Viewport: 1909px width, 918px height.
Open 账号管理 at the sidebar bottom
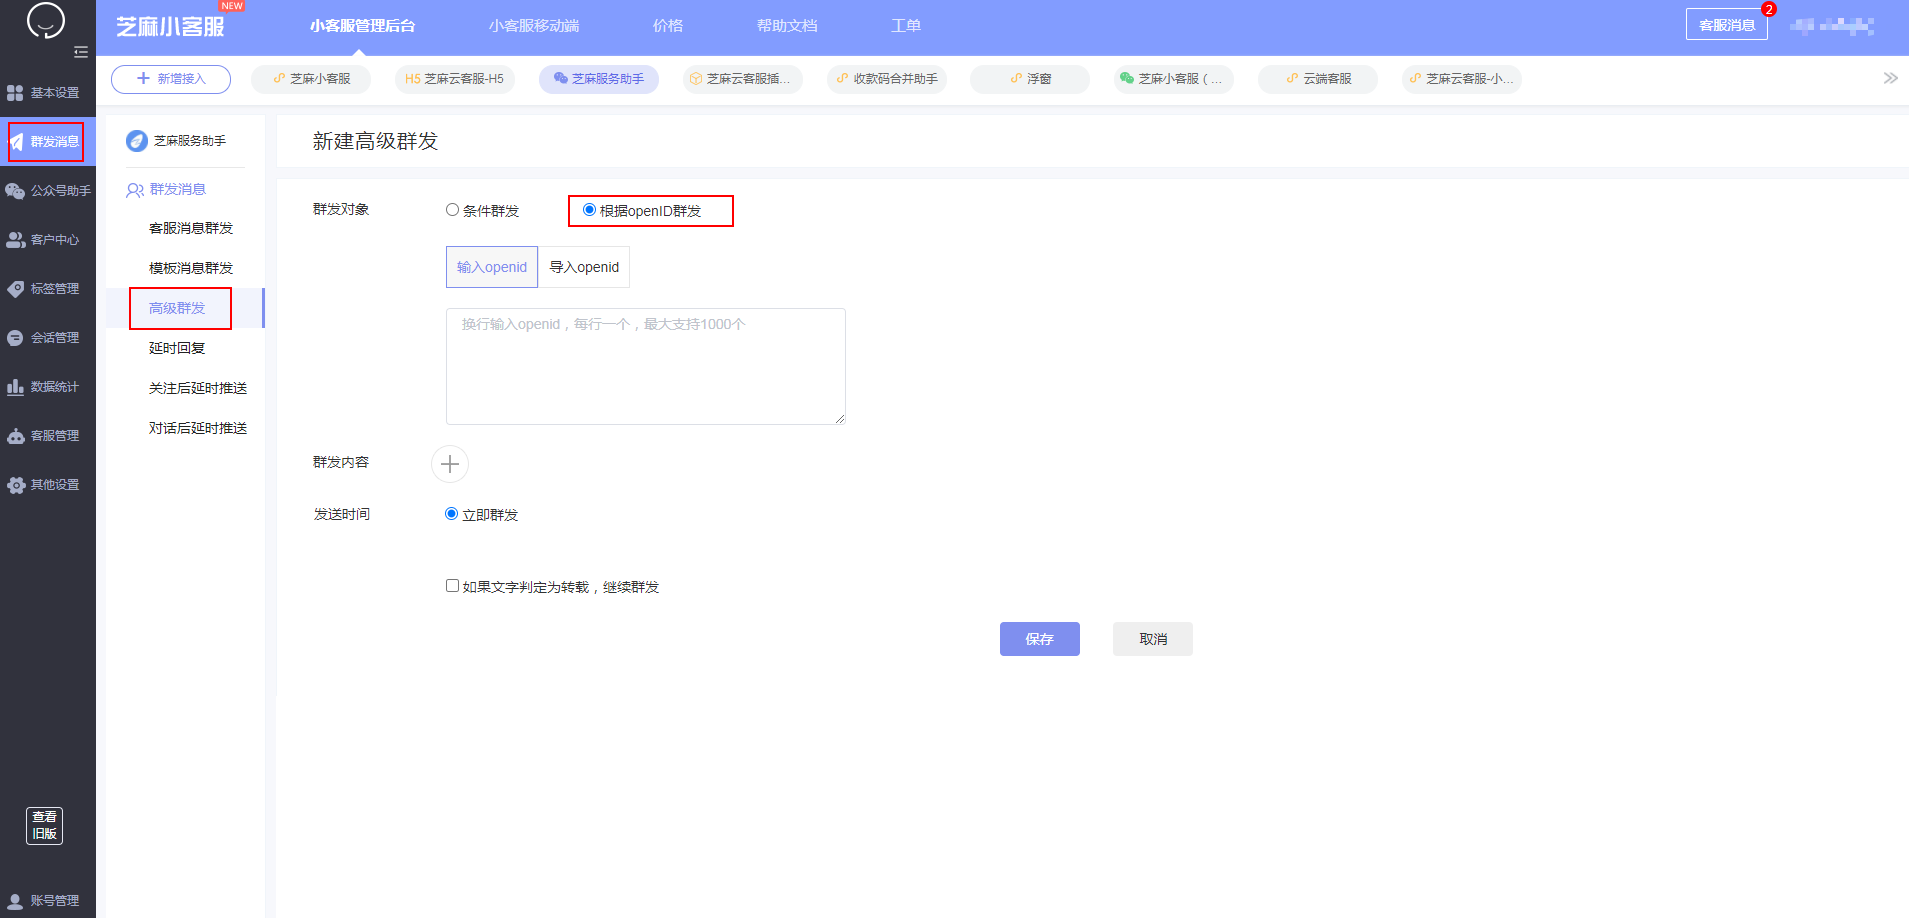pyautogui.click(x=48, y=901)
